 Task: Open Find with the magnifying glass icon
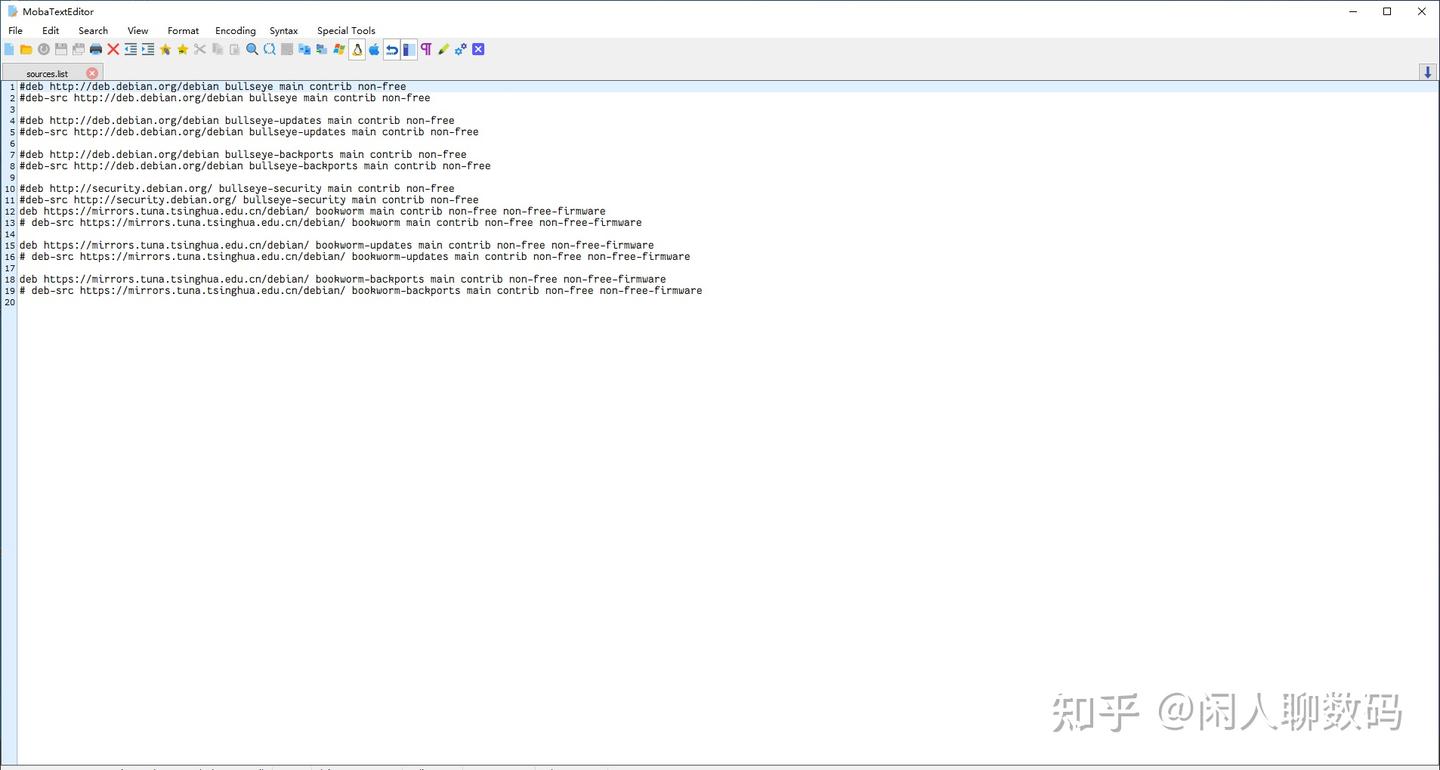[252, 49]
